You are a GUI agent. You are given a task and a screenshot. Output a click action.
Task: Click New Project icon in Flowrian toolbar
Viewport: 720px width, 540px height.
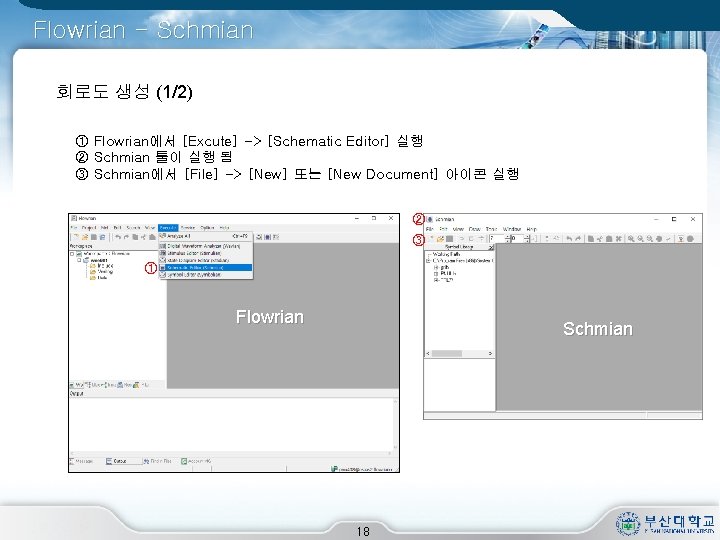click(x=75, y=237)
